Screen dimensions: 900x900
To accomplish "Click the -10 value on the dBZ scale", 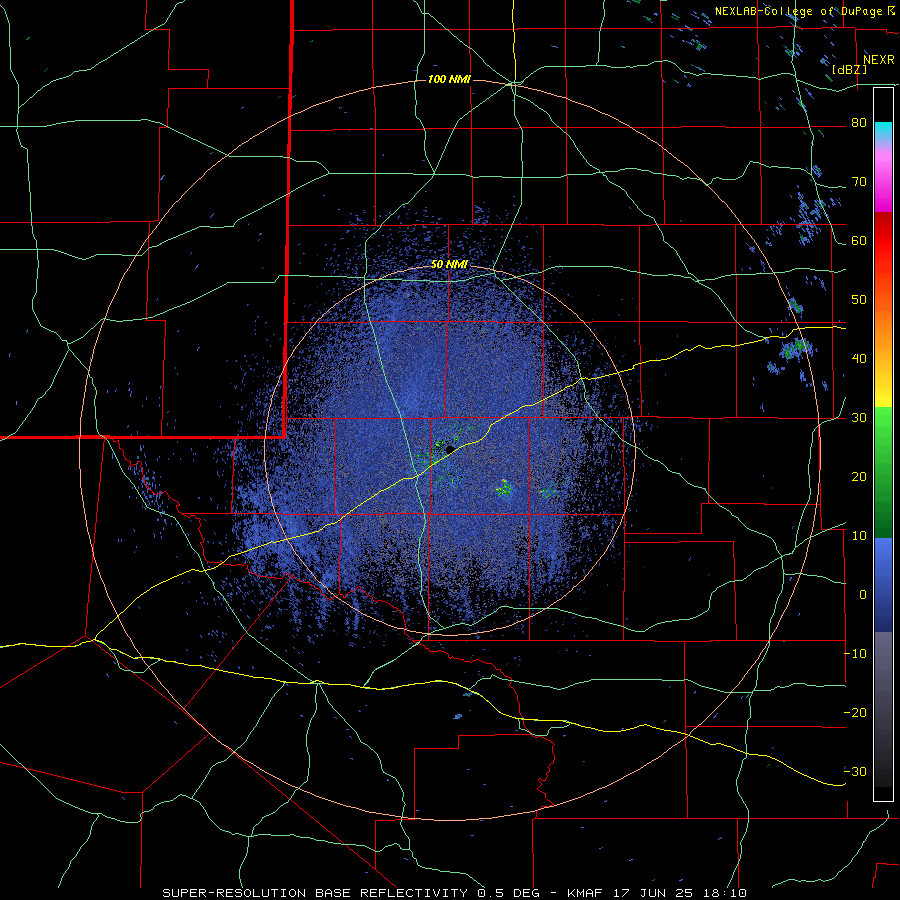I will point(855,654).
